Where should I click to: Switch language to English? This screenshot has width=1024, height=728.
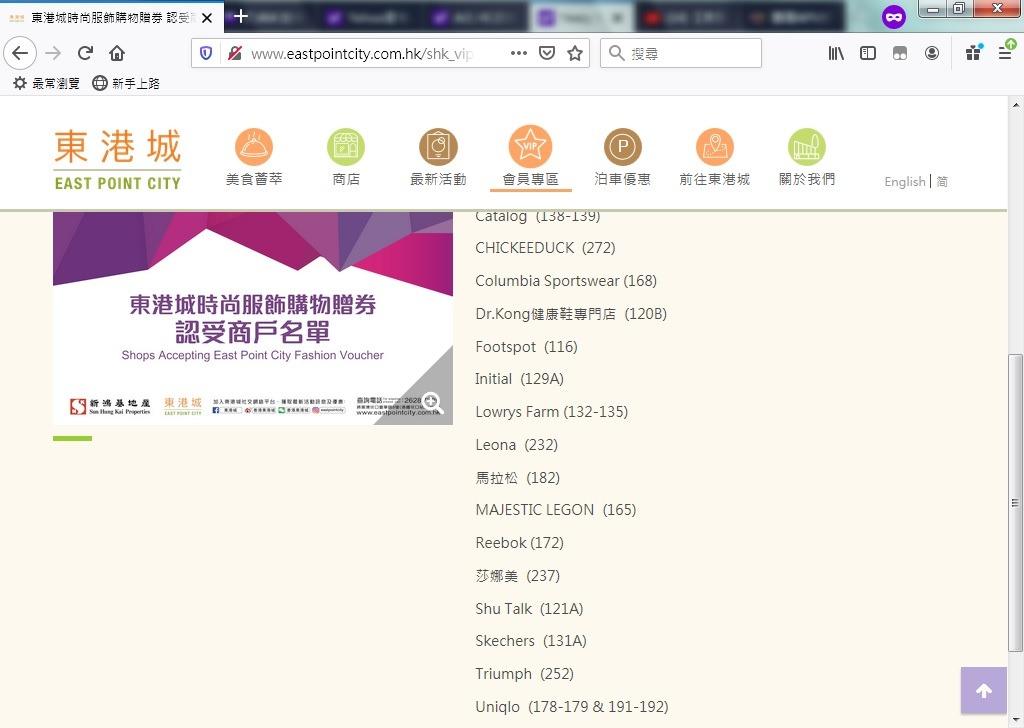[x=904, y=182]
